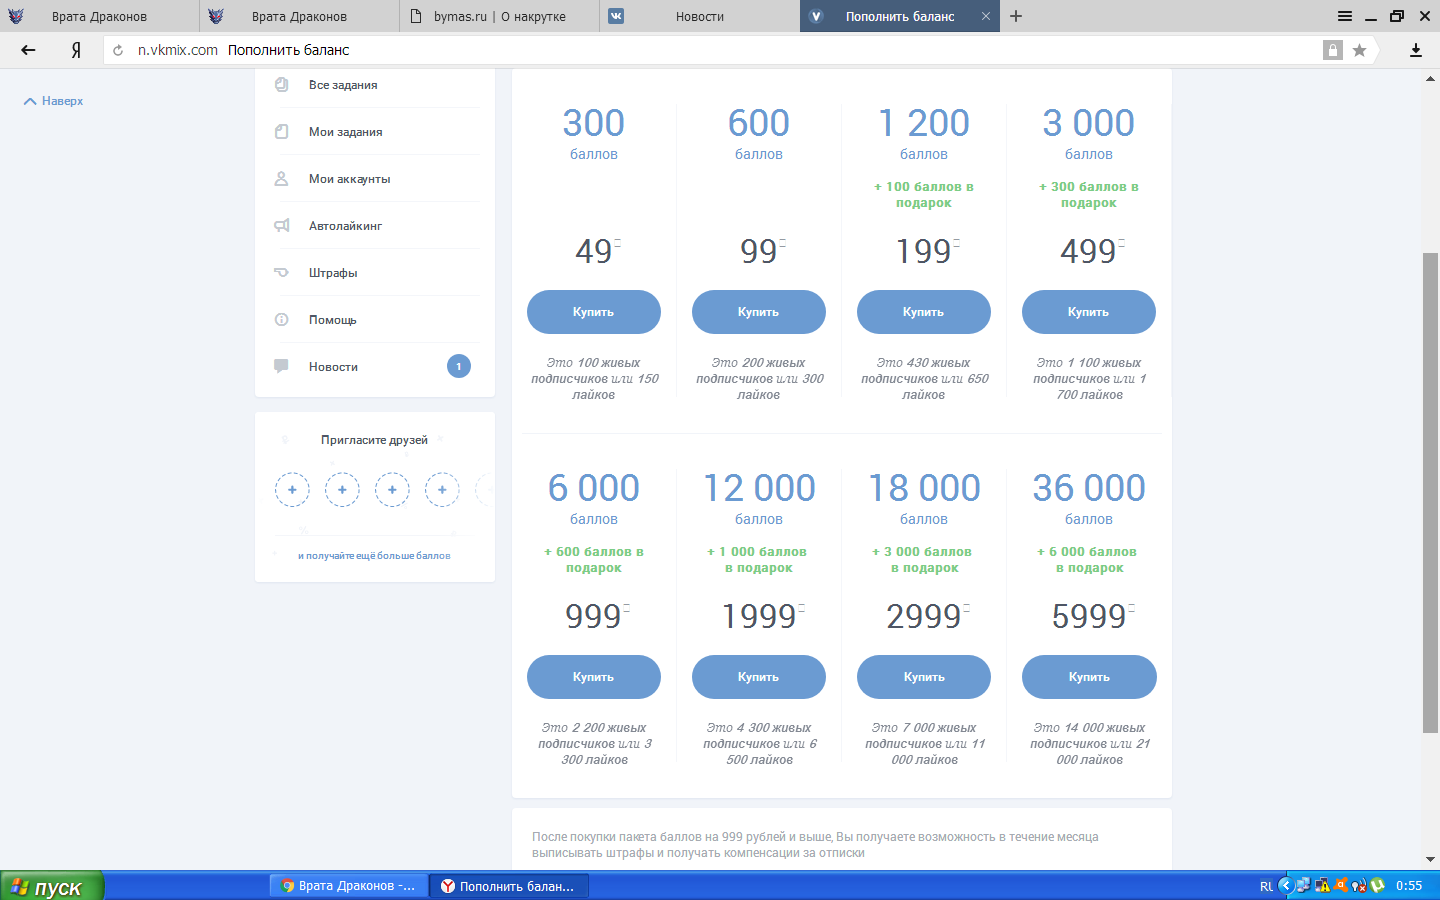Open Автолайкинг in the sidebar menu
This screenshot has height=900, width=1440.
pos(345,226)
